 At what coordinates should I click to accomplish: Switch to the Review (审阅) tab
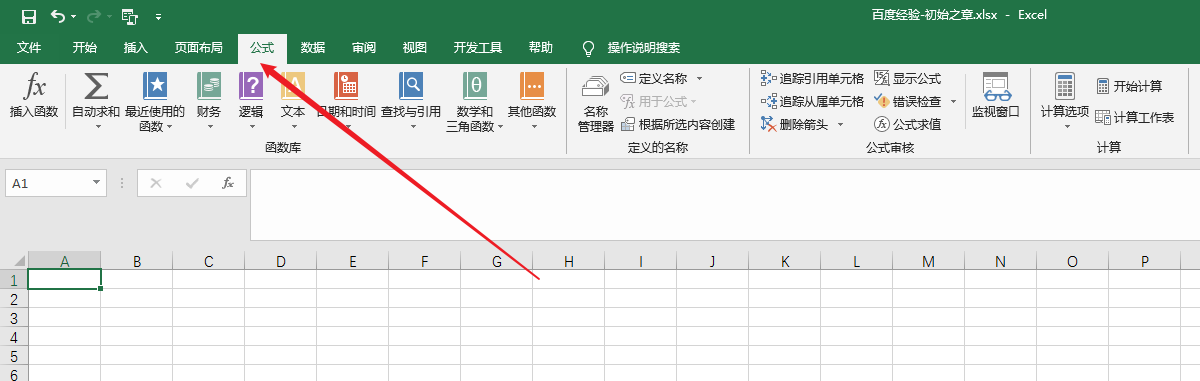(363, 47)
